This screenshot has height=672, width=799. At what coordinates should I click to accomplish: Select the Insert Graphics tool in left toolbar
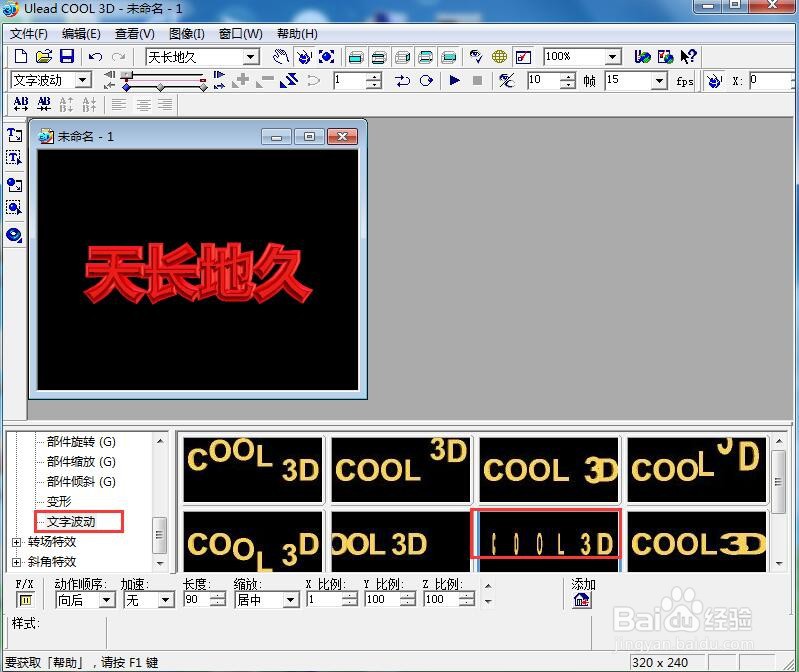(14, 185)
